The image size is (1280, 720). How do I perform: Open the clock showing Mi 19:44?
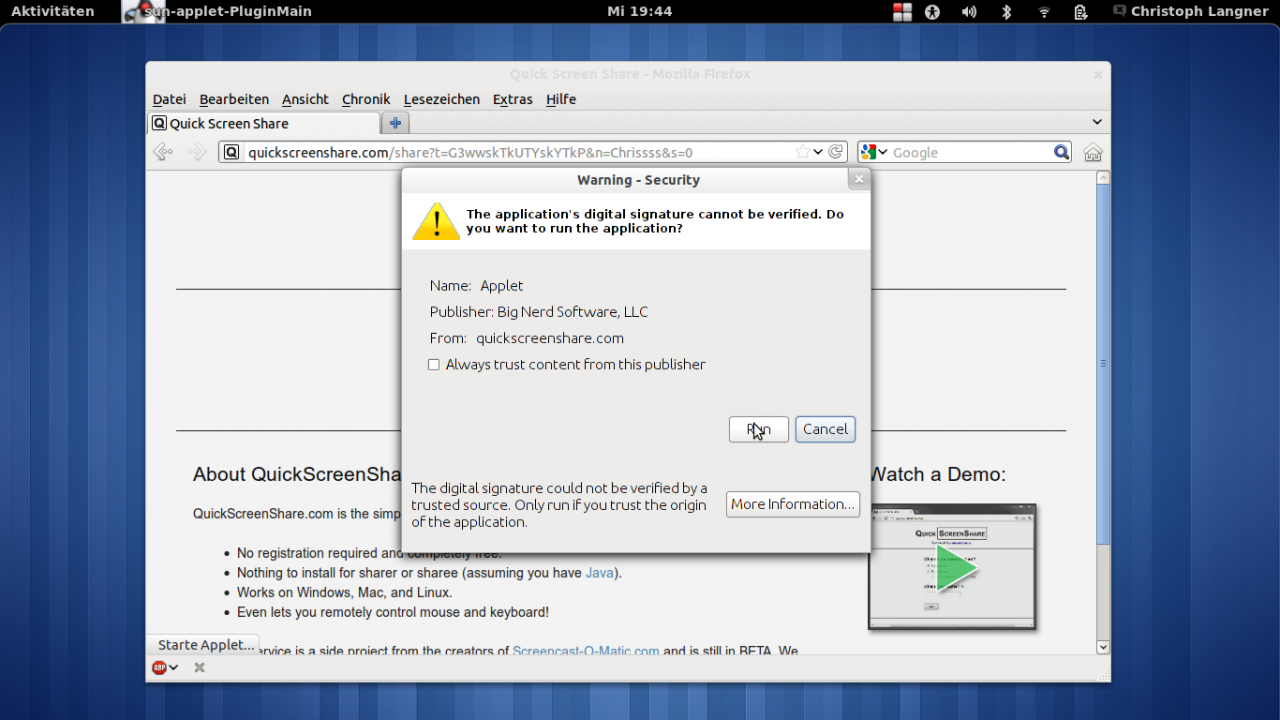tap(639, 11)
